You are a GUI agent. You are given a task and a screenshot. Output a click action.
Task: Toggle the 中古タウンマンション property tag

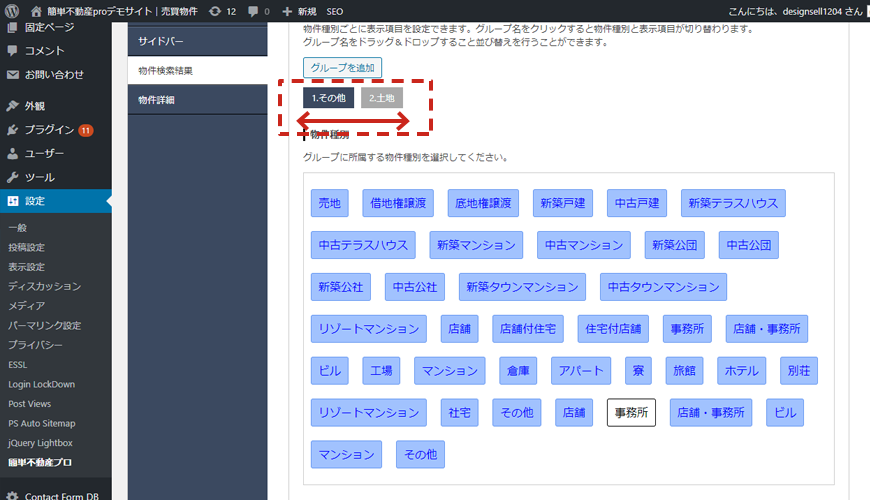point(663,287)
